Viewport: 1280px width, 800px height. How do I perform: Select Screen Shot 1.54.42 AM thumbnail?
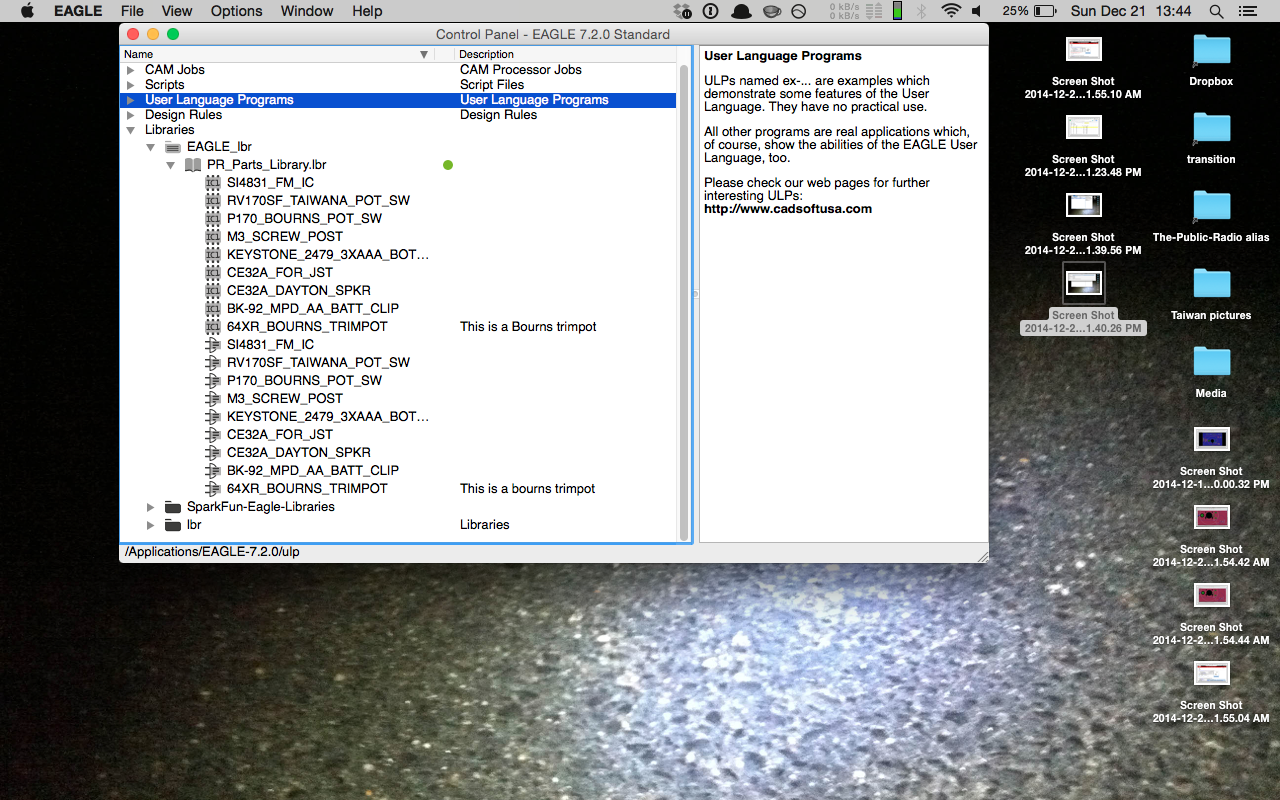pos(1211,518)
